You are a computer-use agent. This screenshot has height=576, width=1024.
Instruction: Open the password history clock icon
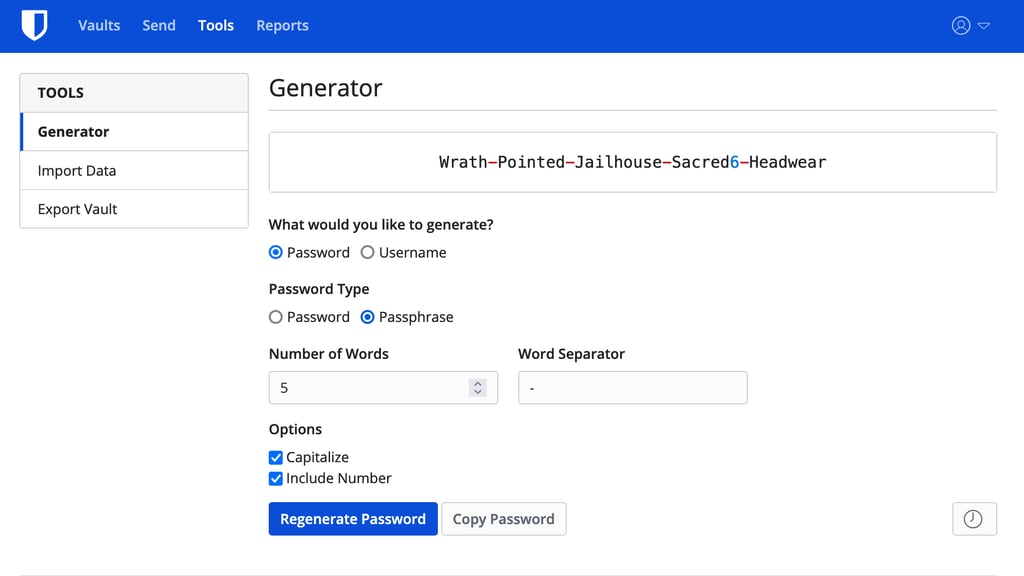pos(973,519)
